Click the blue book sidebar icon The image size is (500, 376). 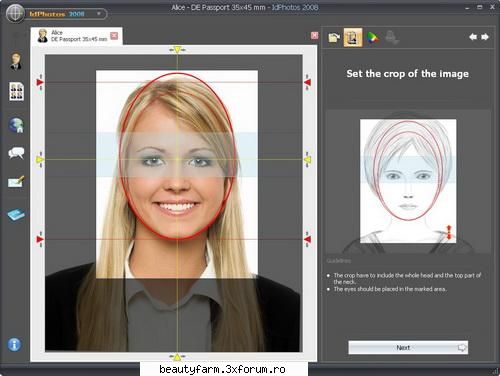point(16,215)
